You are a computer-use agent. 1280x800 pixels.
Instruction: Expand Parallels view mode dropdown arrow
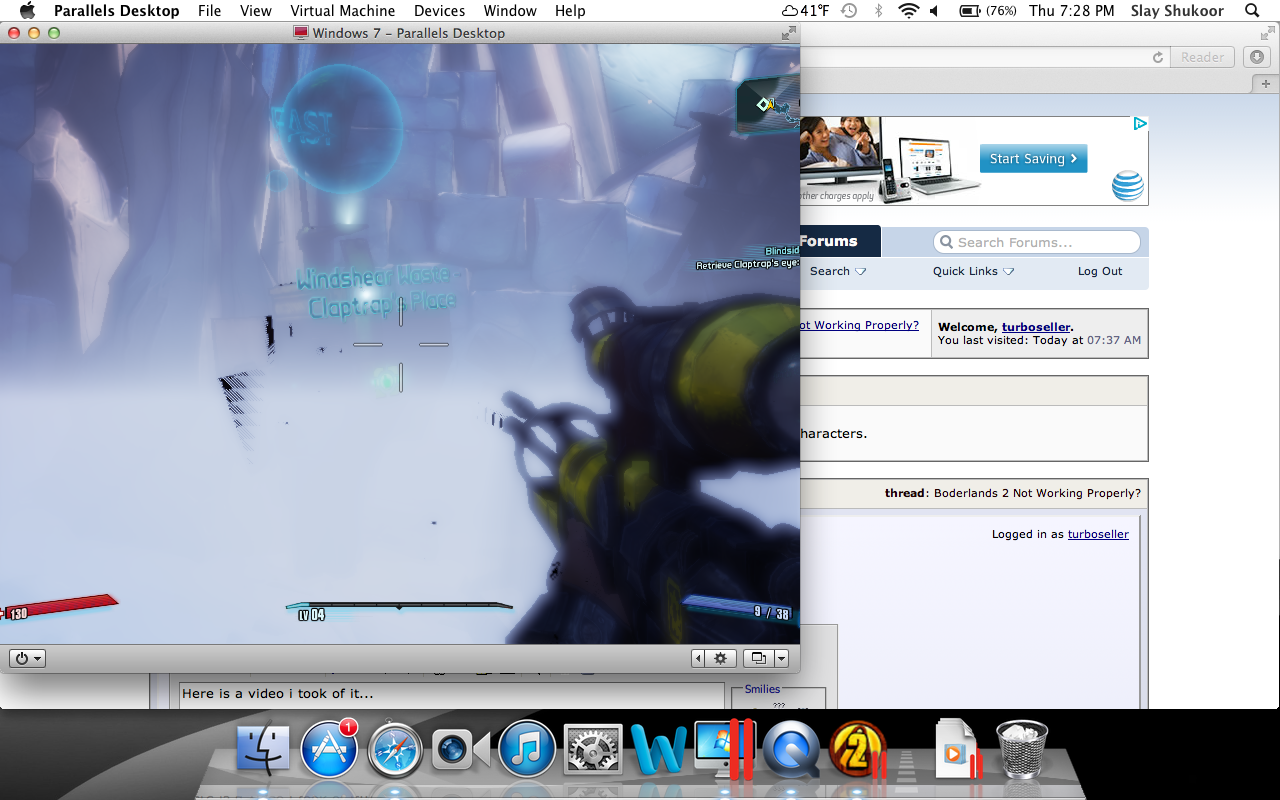pos(782,658)
